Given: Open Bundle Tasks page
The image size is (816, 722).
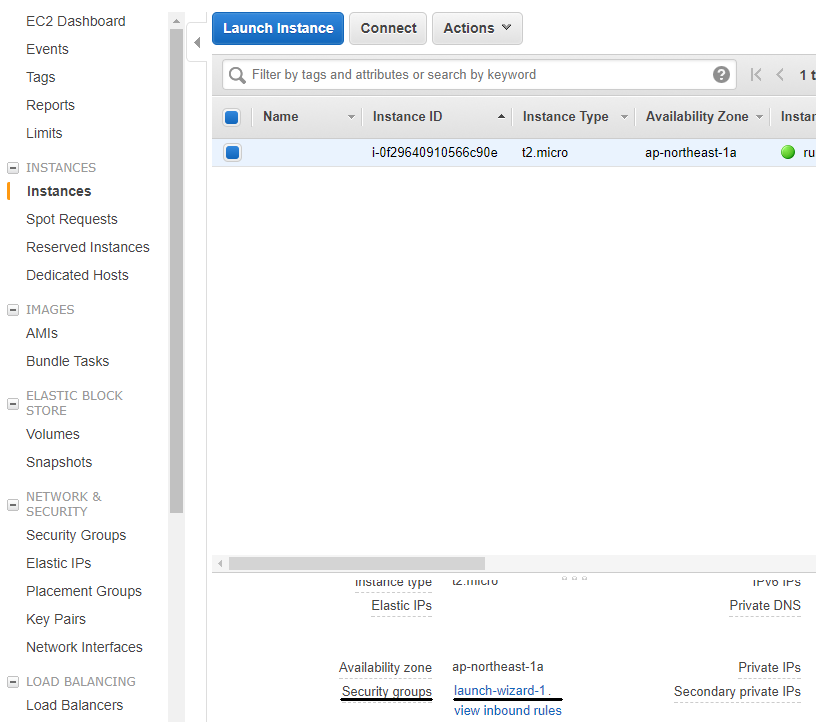Looking at the screenshot, I should pos(68,361).
